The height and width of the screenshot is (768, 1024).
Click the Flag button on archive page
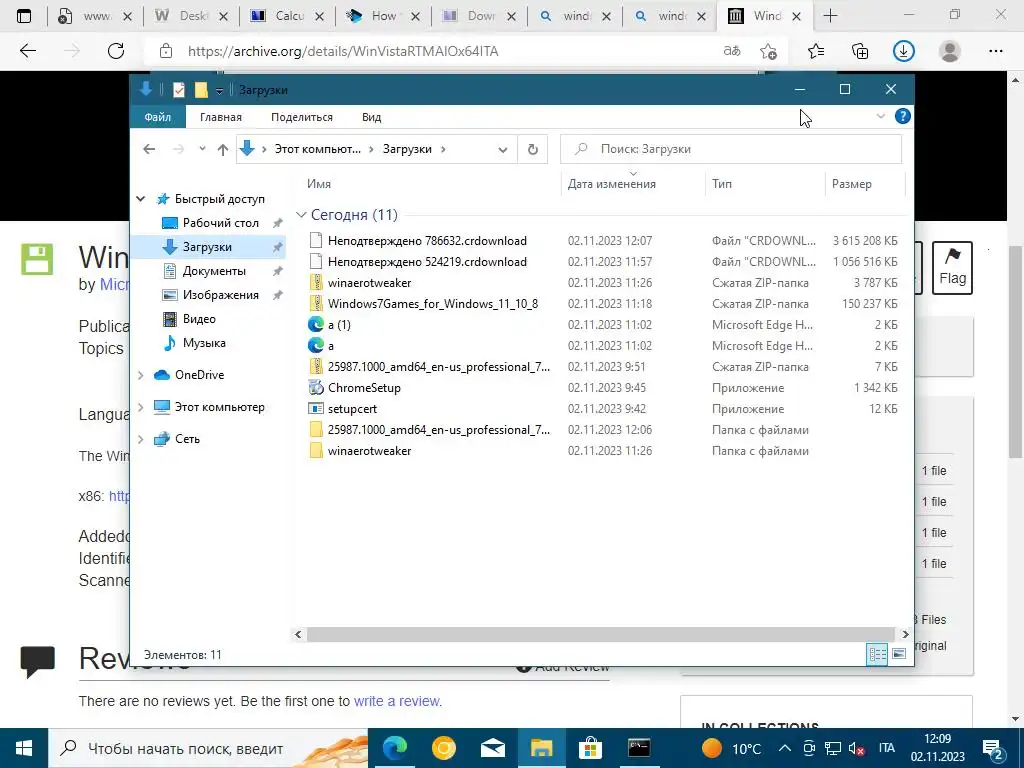tap(952, 267)
